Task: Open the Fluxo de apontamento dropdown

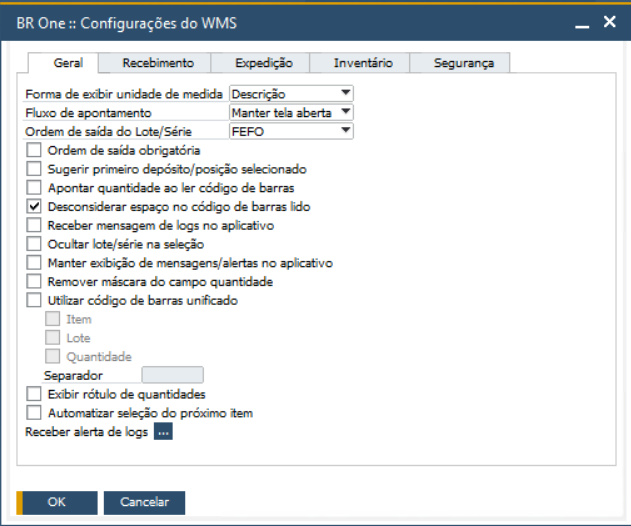Action: click(345, 112)
